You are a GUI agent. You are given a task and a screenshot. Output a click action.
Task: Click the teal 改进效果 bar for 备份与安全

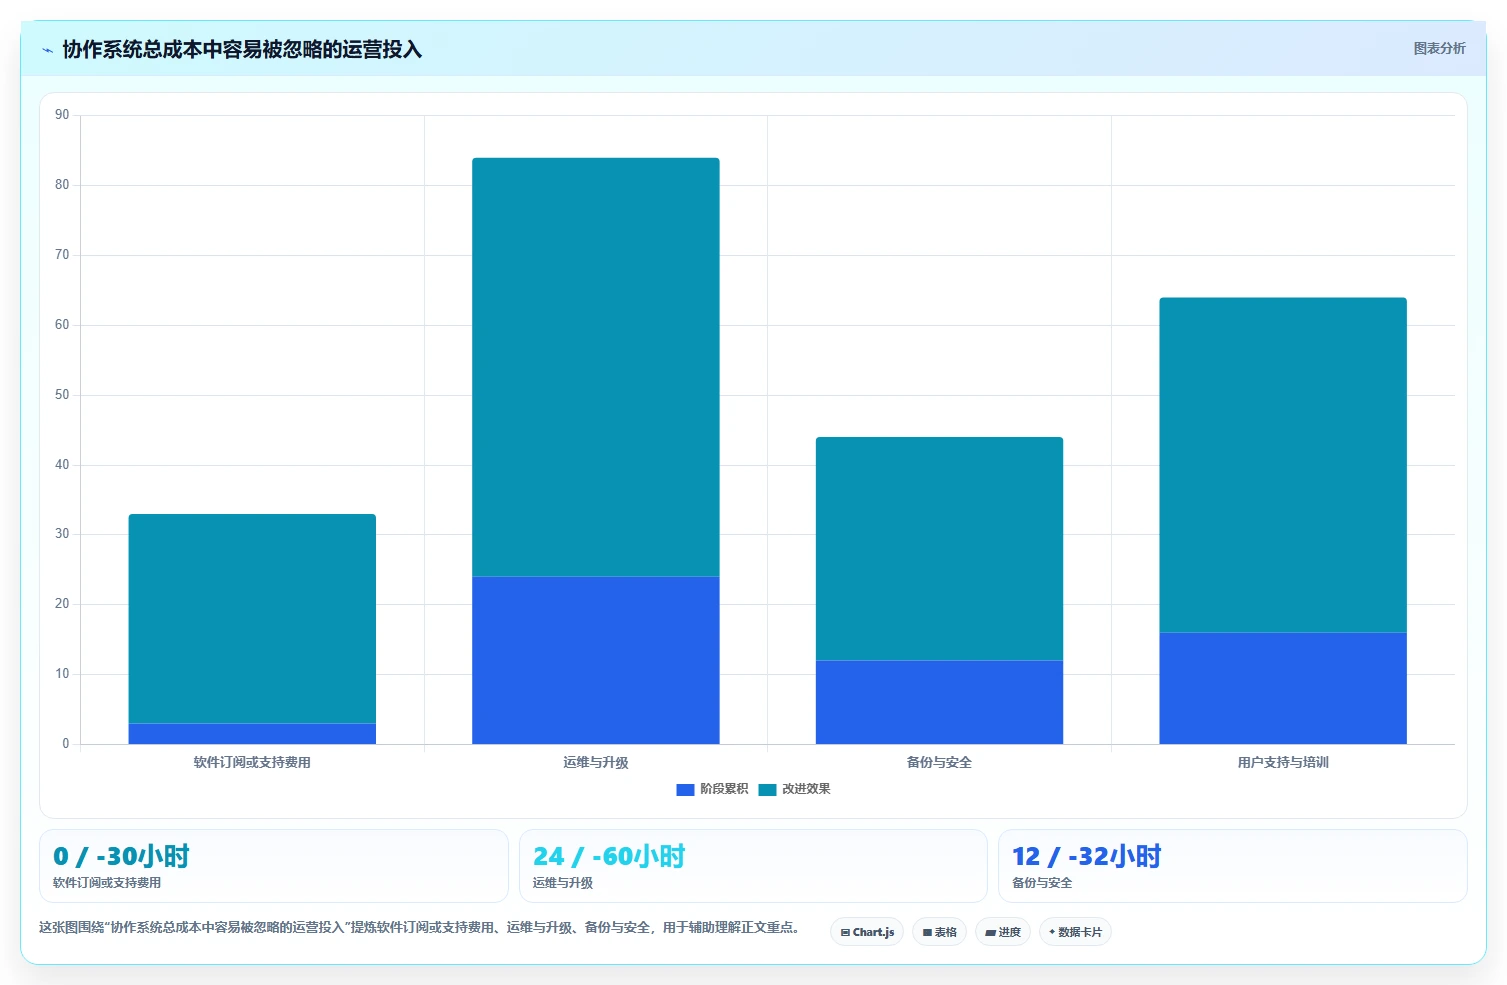(x=939, y=548)
